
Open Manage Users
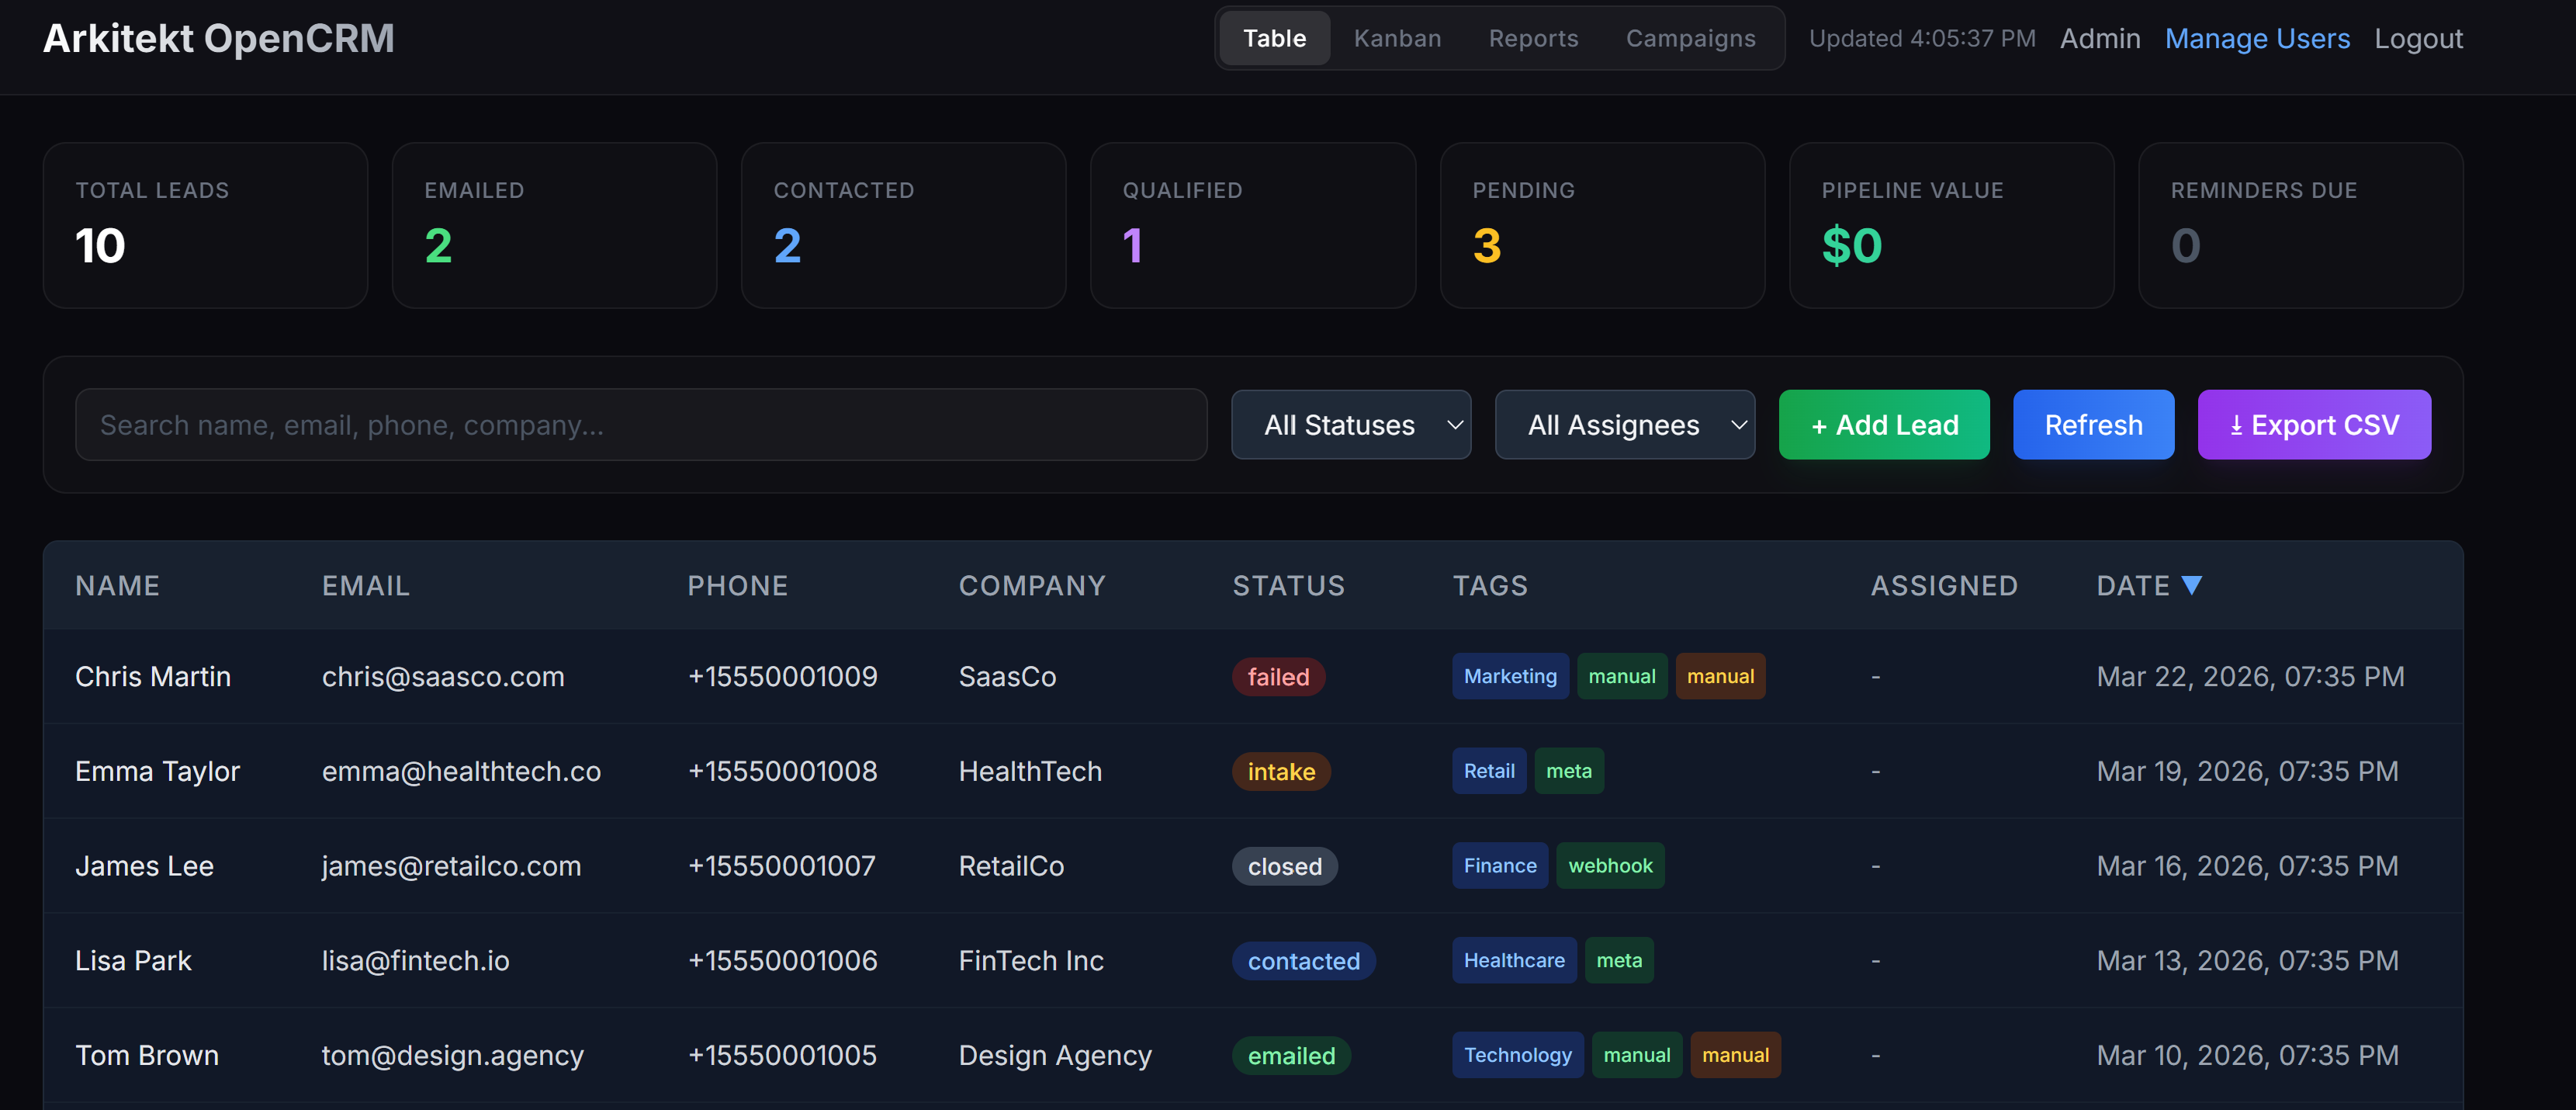pyautogui.click(x=2258, y=38)
